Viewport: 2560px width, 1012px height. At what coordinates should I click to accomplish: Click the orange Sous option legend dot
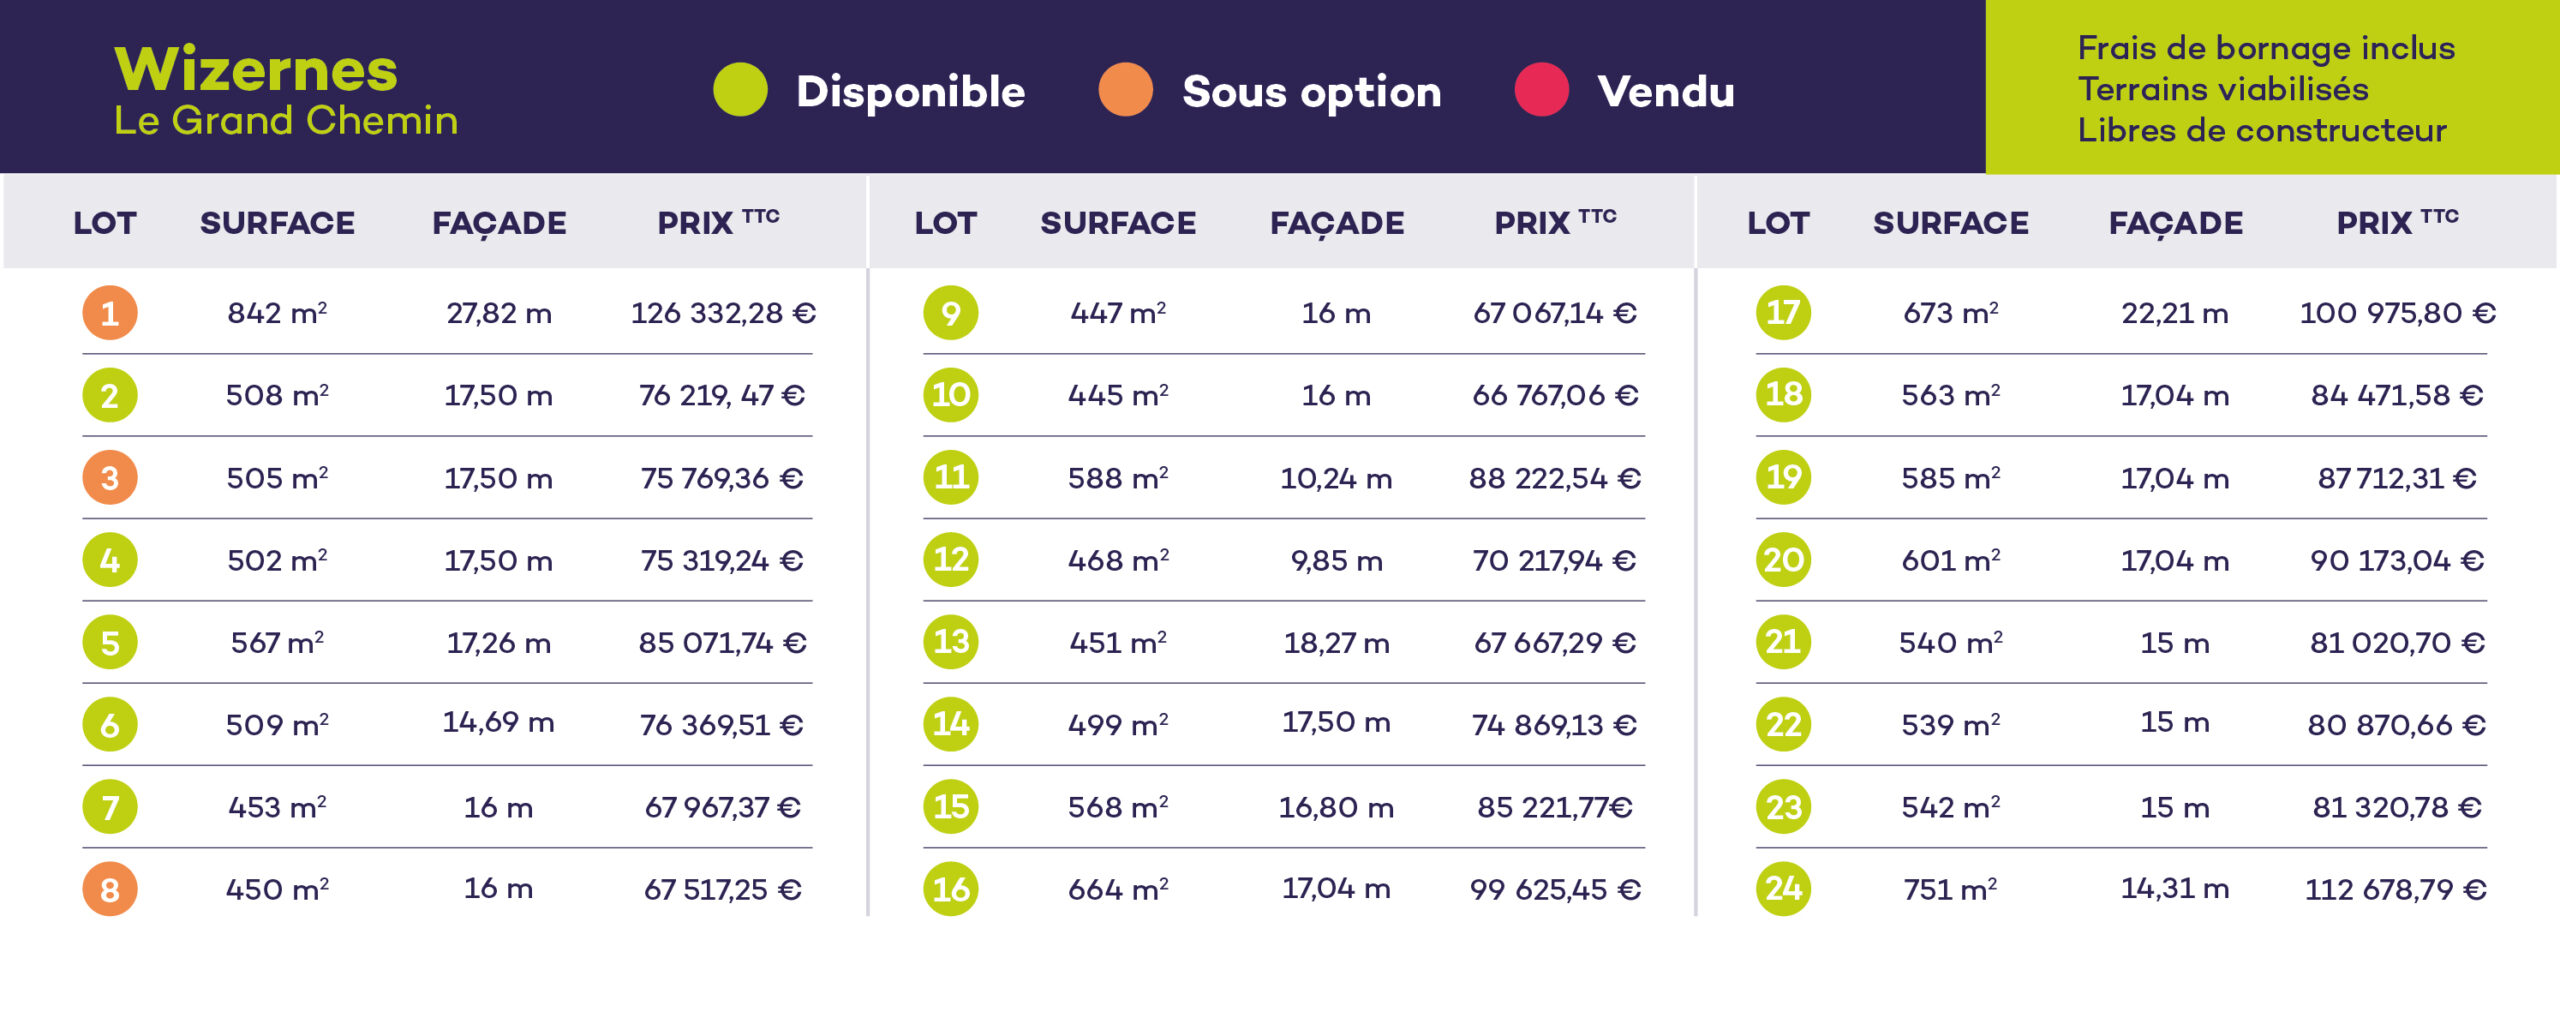coord(1126,90)
